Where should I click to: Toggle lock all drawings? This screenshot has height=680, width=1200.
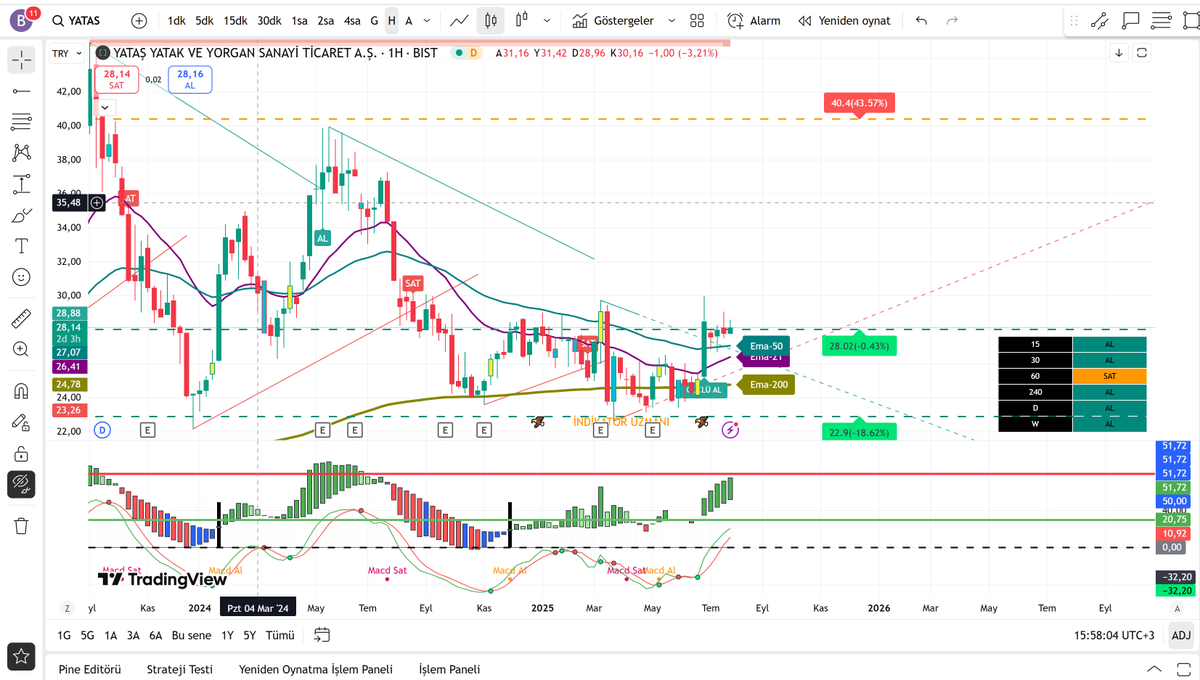coord(21,453)
